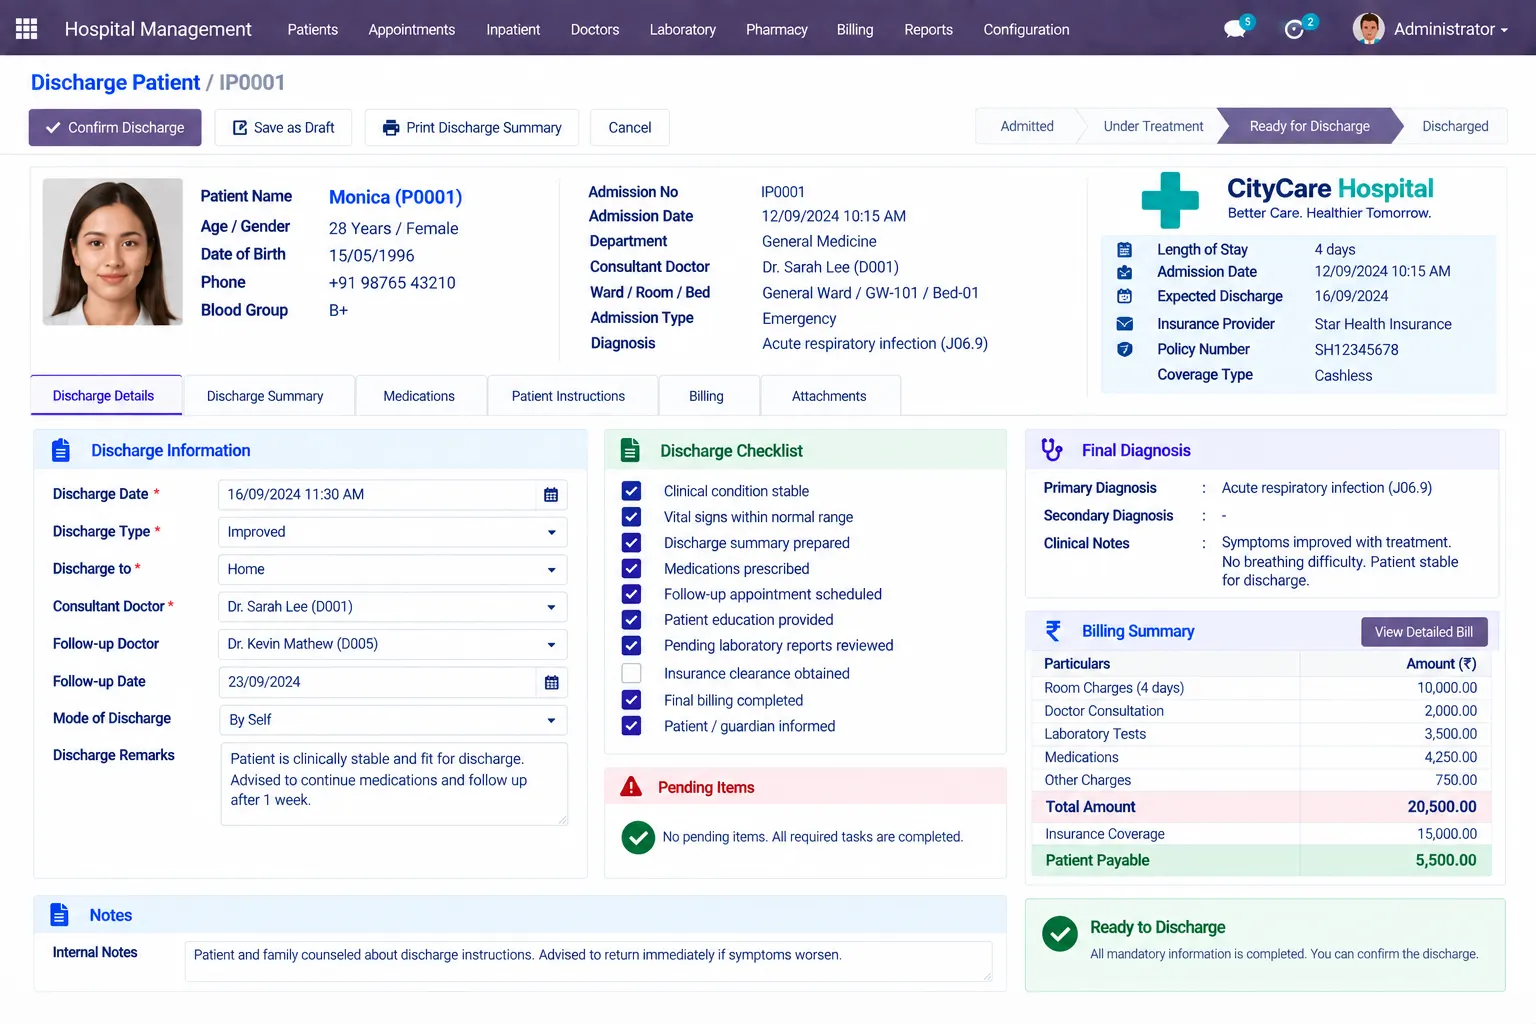
Task: Open the Mode of Discharge dropdown
Action: pos(392,720)
